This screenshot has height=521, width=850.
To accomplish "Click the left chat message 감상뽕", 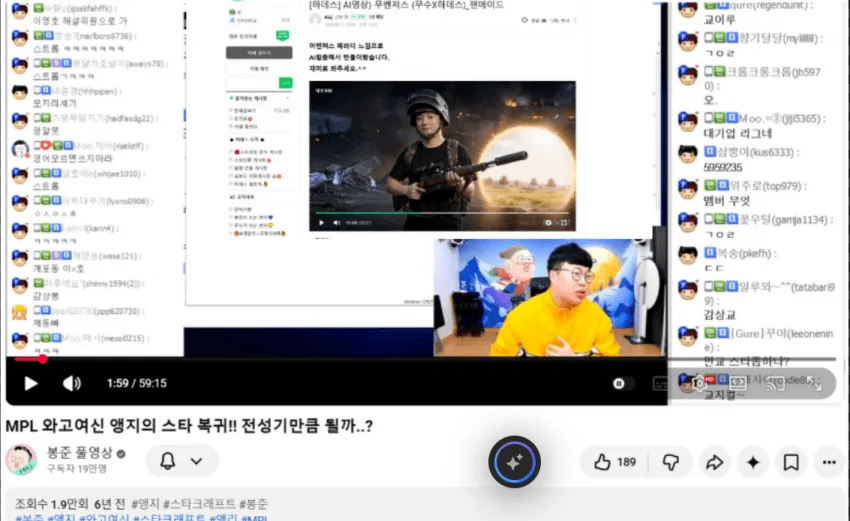I will tap(46, 296).
